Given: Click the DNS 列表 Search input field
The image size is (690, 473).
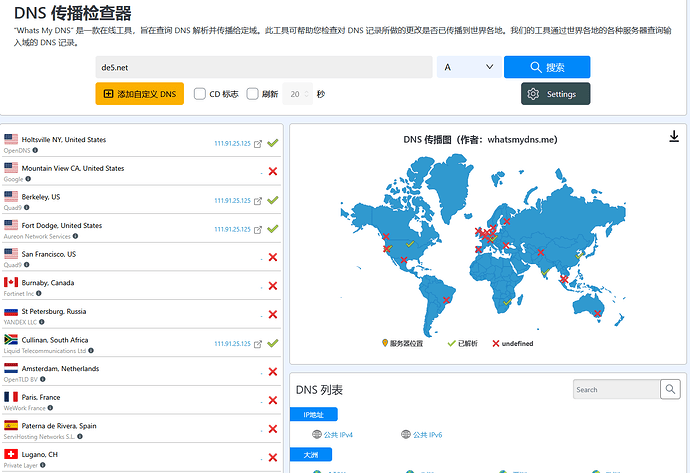Looking at the screenshot, I should (616, 389).
